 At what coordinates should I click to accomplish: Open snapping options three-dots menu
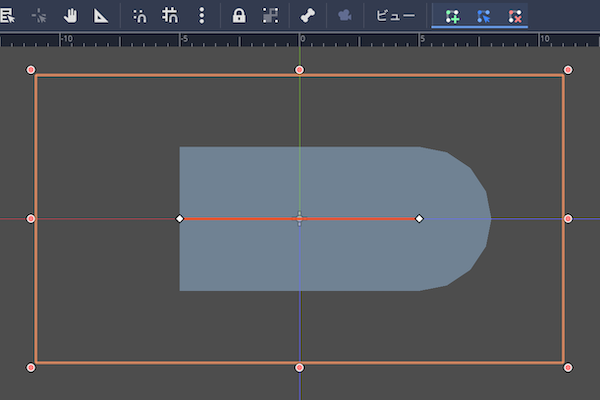tap(202, 16)
